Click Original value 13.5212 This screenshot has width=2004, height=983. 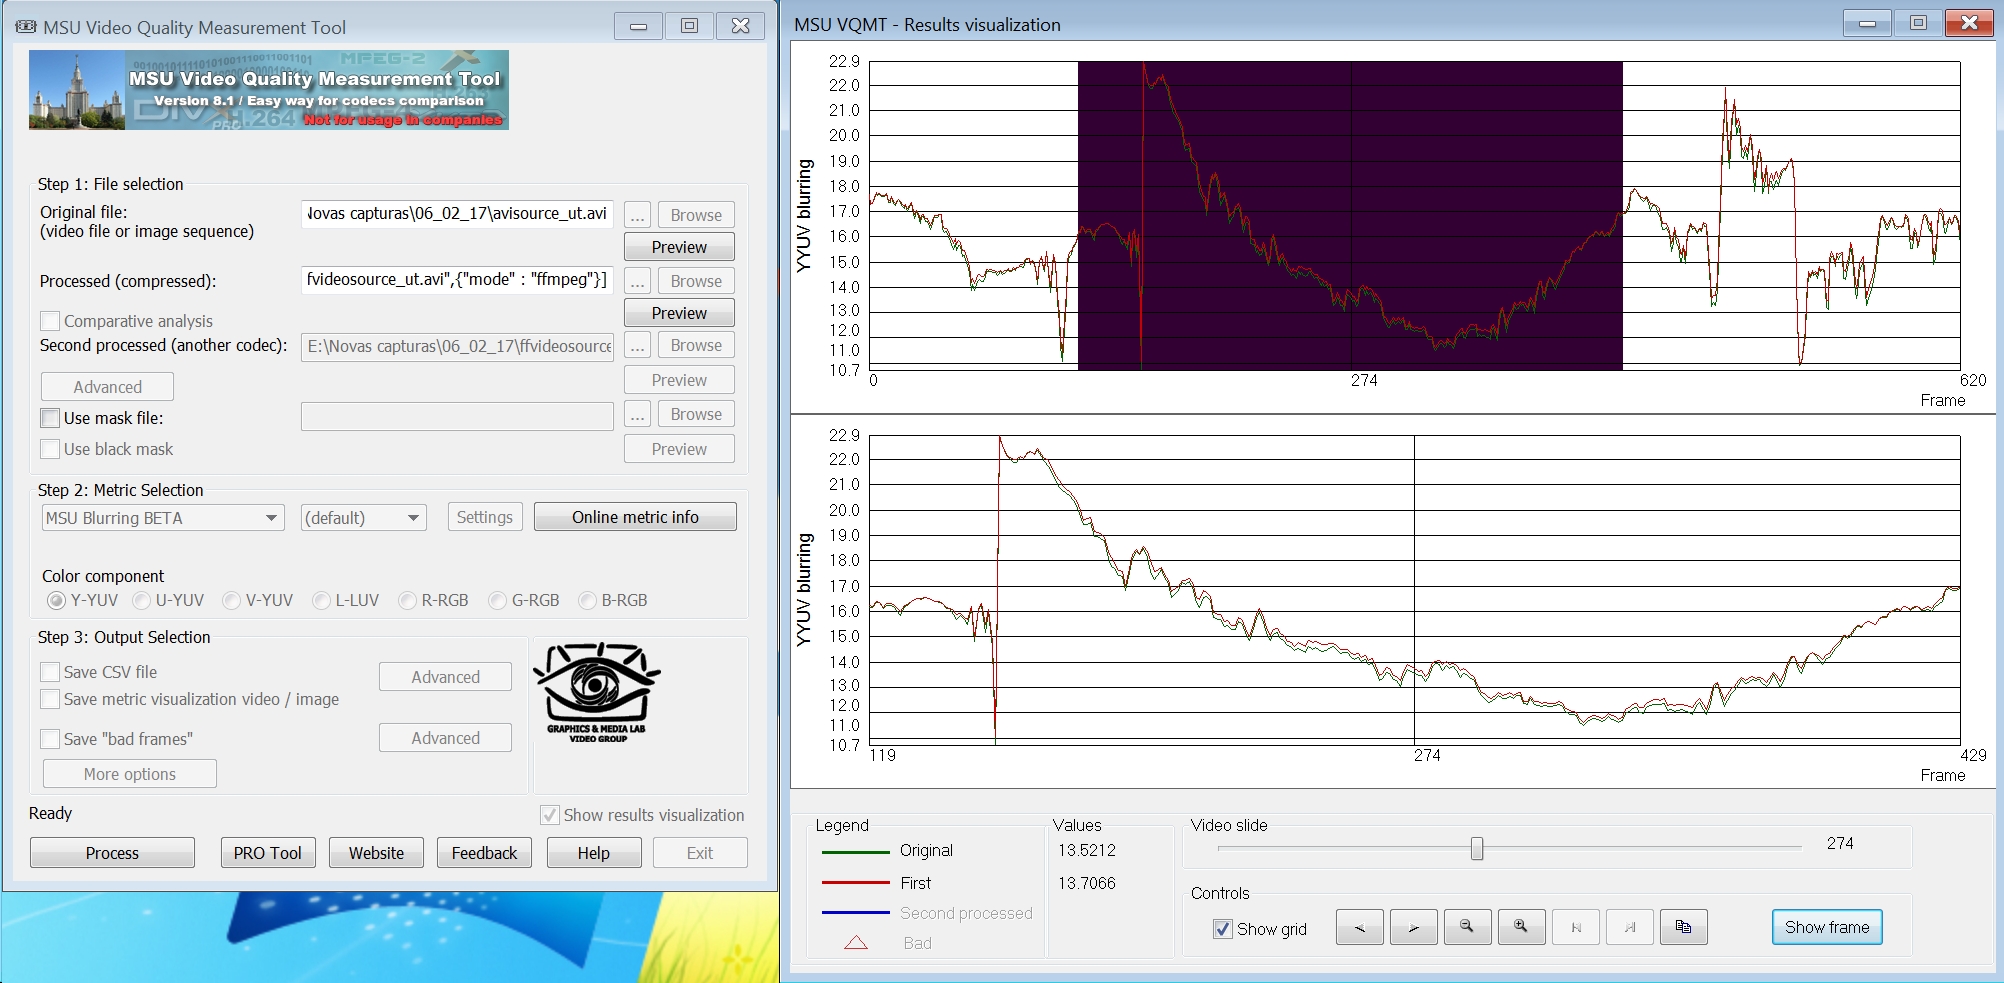pos(1087,850)
